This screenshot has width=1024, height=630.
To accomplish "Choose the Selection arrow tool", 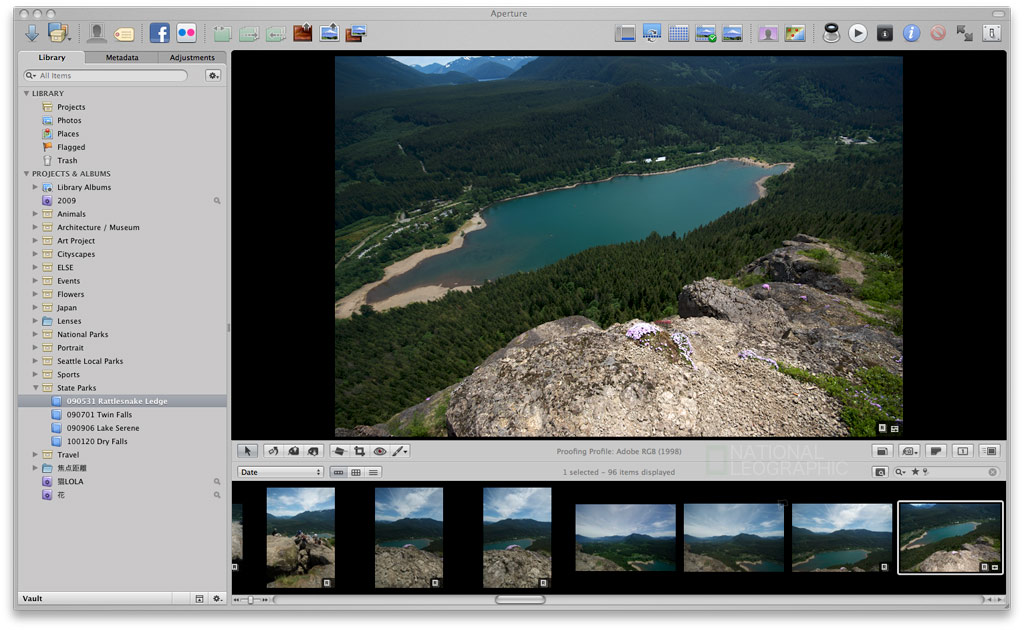I will pyautogui.click(x=248, y=451).
